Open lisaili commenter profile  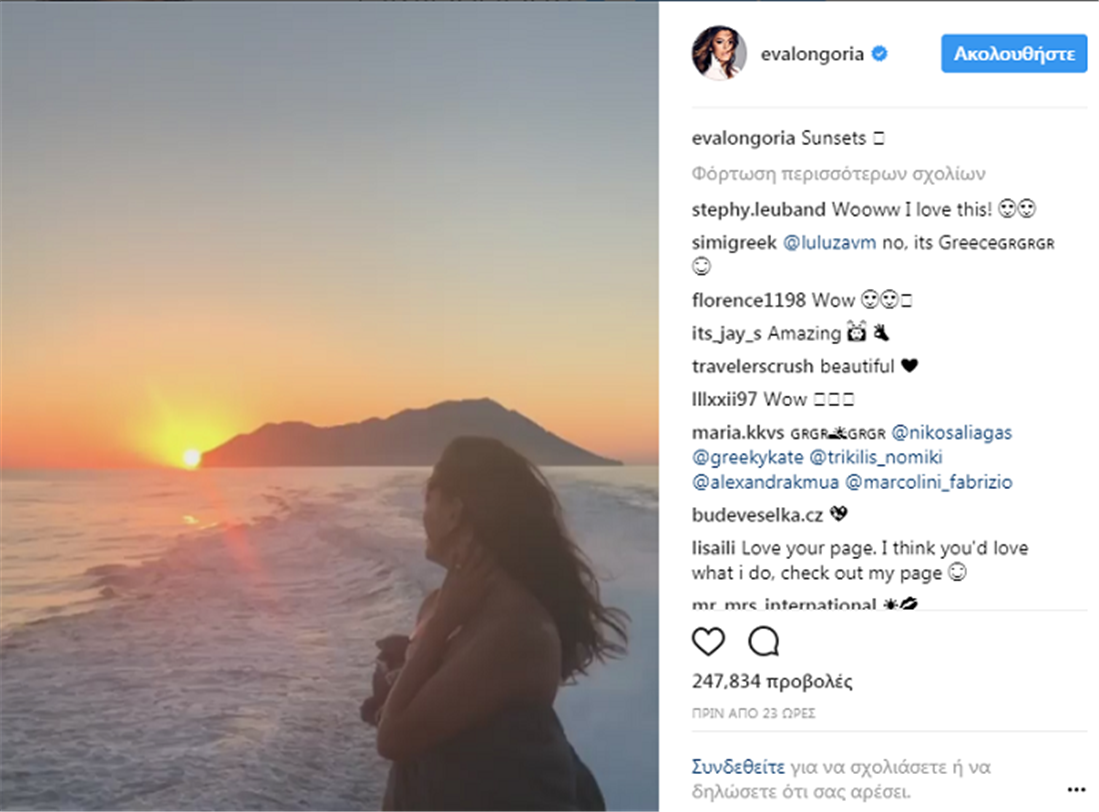point(714,548)
